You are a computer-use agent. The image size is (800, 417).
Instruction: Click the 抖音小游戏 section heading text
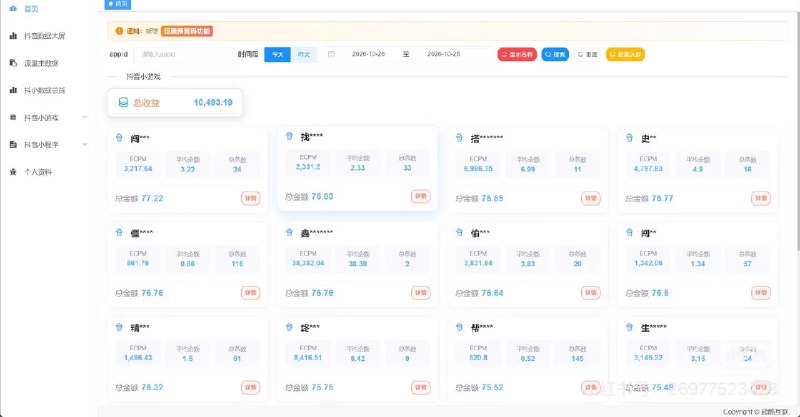coord(143,77)
